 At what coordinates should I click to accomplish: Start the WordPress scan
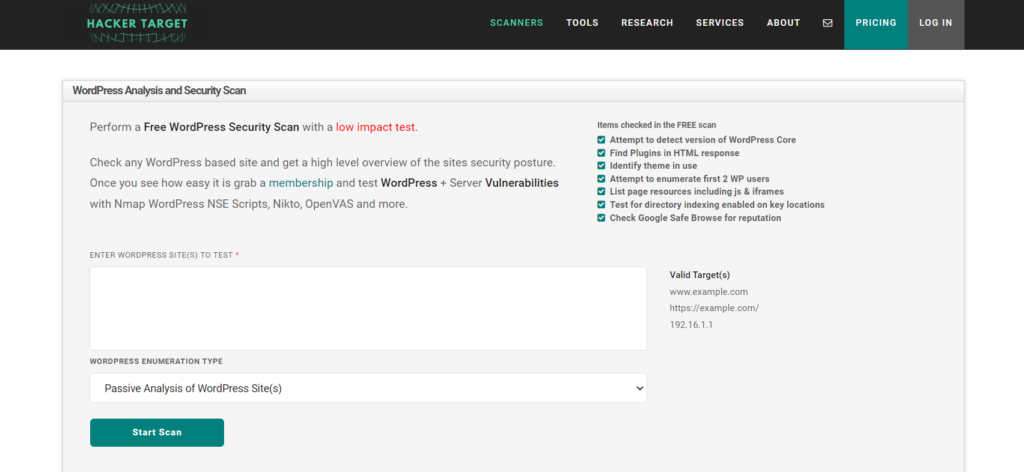point(157,432)
